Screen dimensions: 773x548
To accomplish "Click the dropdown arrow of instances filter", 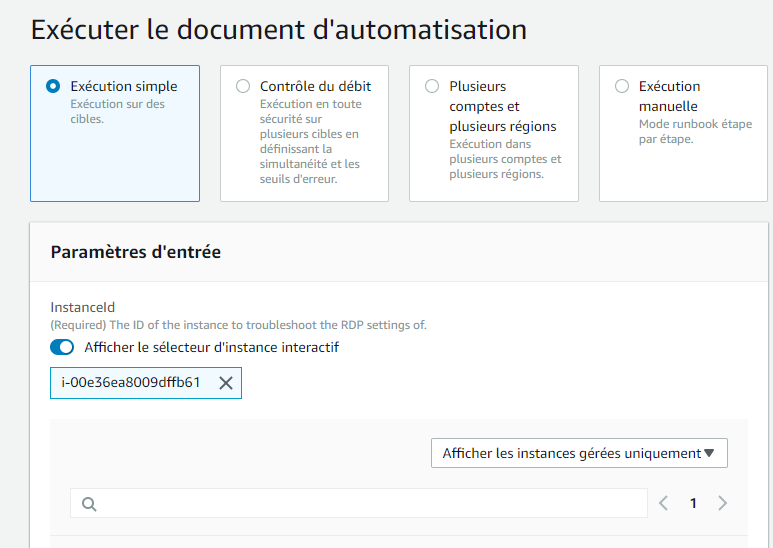I will coord(709,453).
